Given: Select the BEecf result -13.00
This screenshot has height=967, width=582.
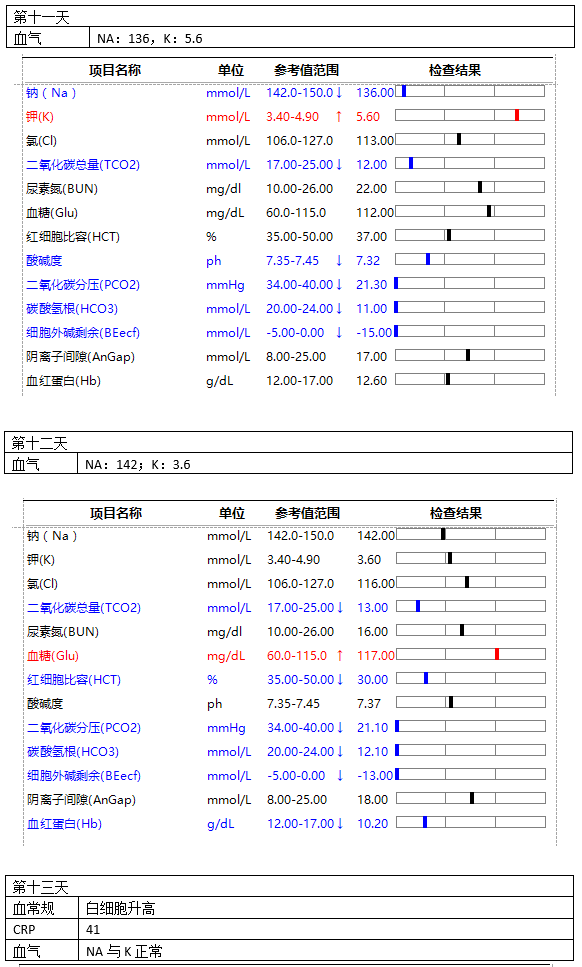Looking at the screenshot, I should pyautogui.click(x=375, y=776).
